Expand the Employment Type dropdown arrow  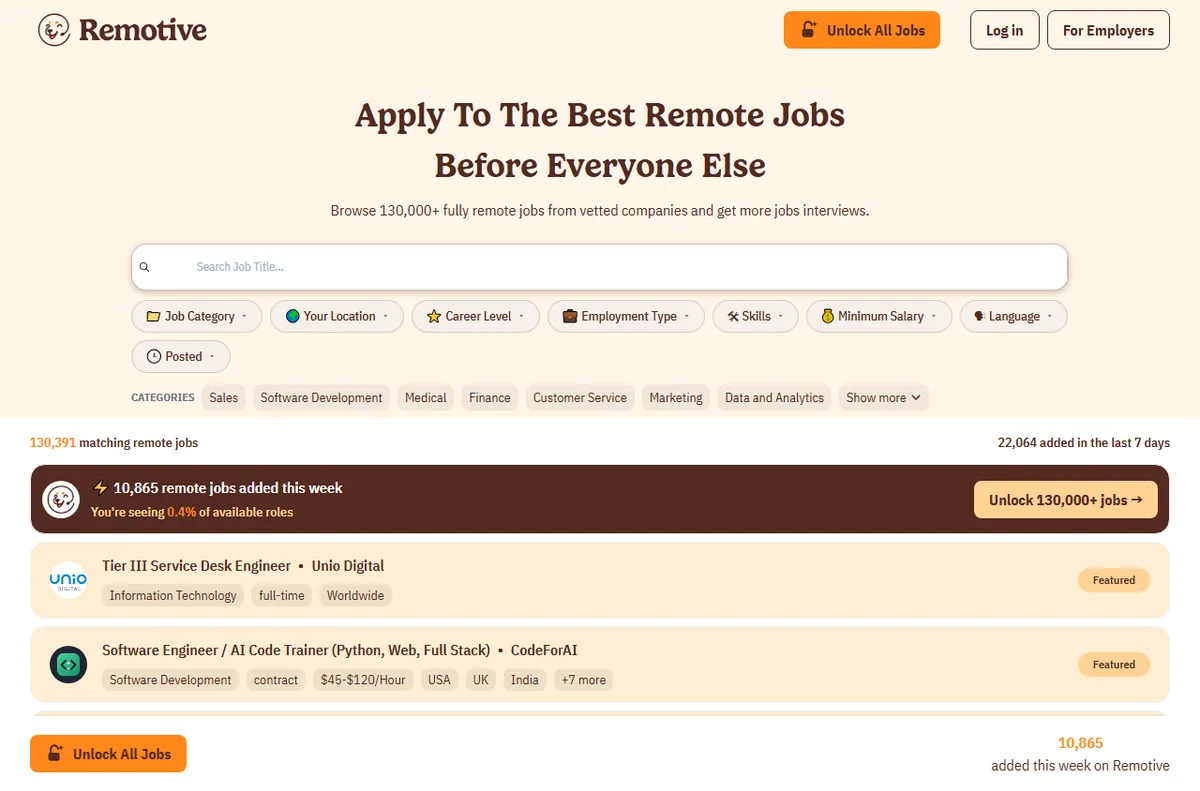click(688, 316)
